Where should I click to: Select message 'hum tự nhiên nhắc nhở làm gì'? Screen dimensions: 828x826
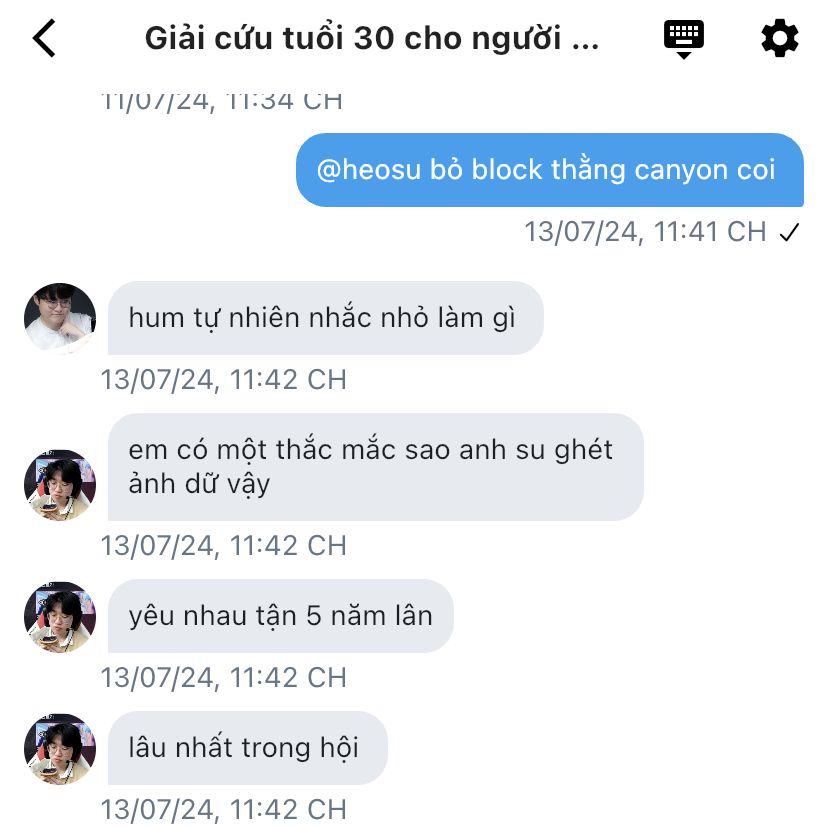[326, 318]
